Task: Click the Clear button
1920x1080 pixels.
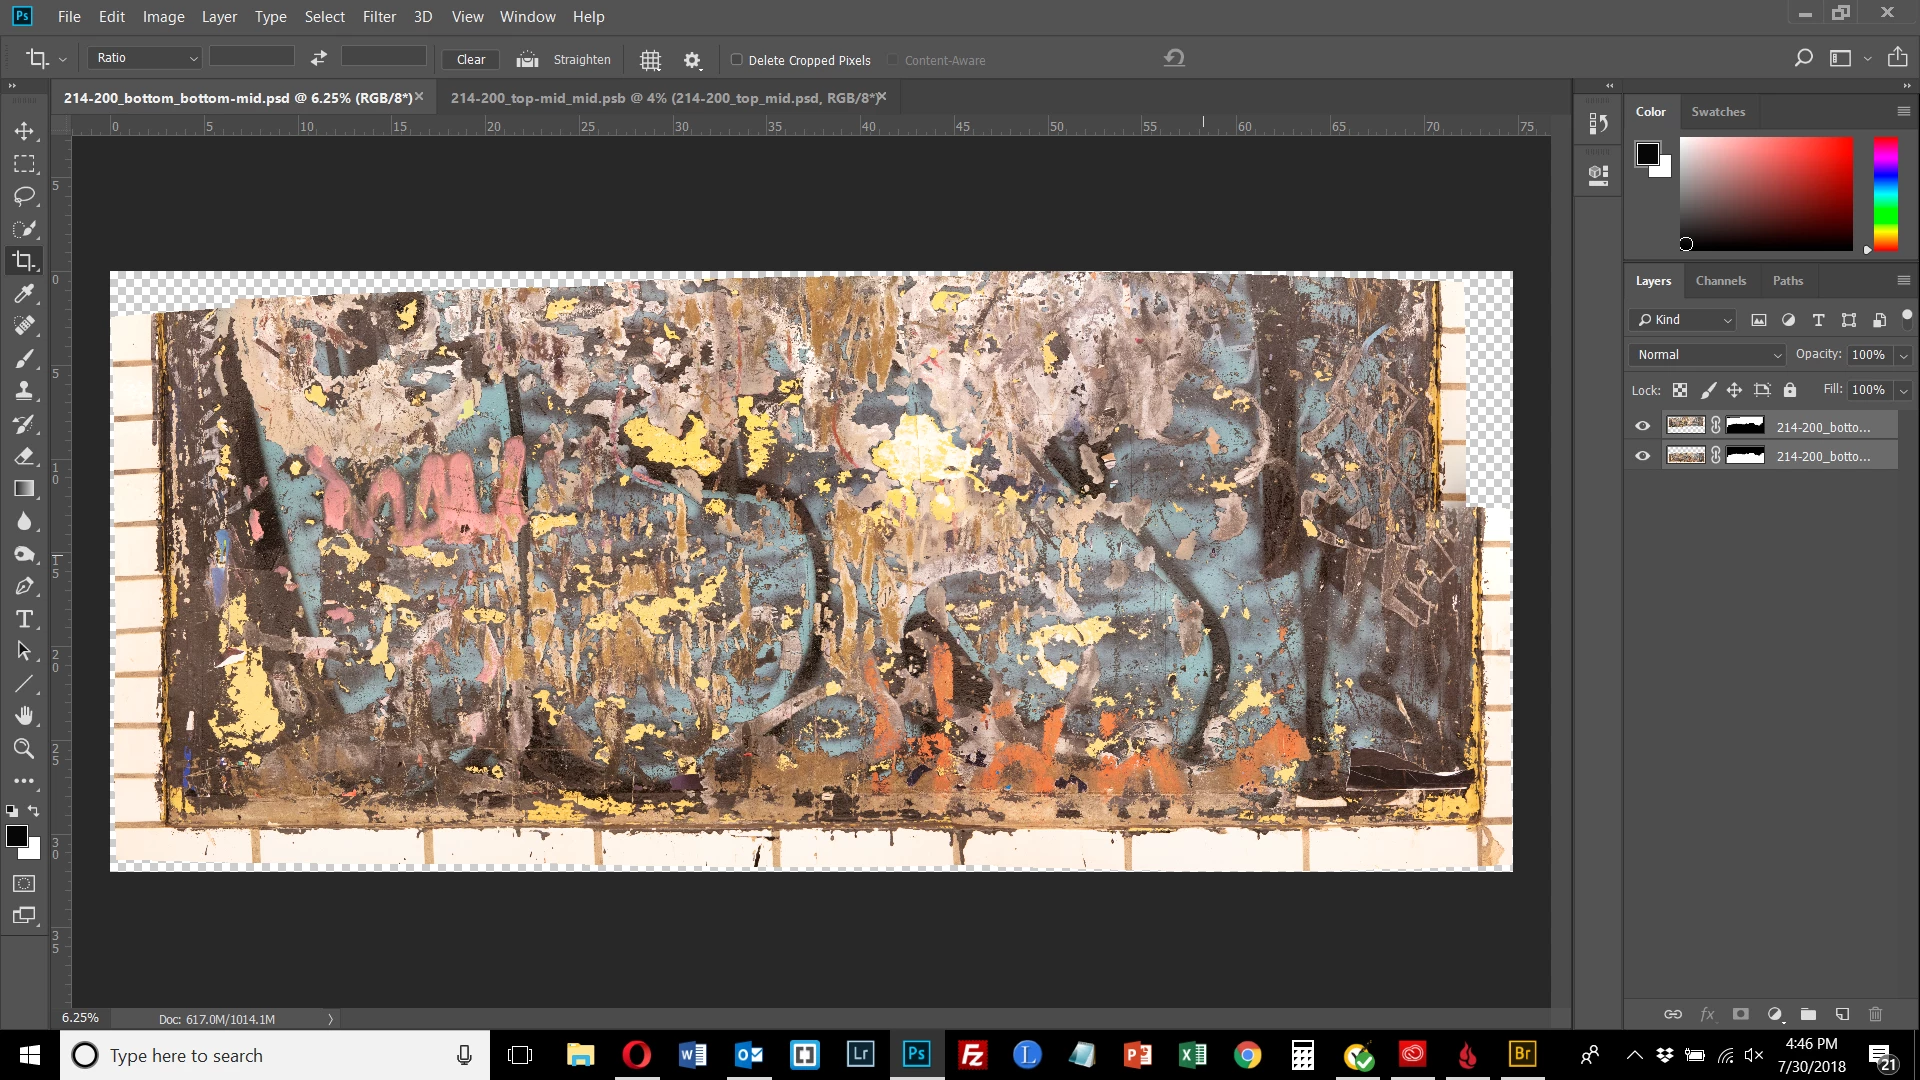Action: (x=470, y=60)
